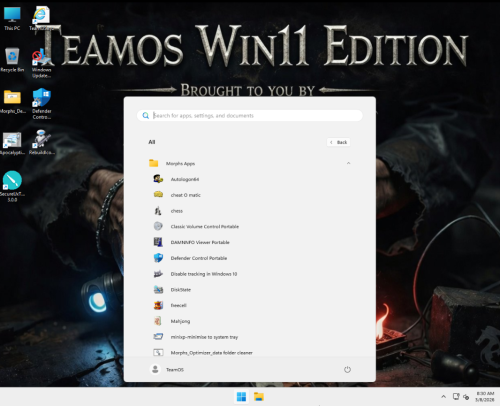Select the SecureUxT 5.0.0 desktop shortcut

point(12,186)
